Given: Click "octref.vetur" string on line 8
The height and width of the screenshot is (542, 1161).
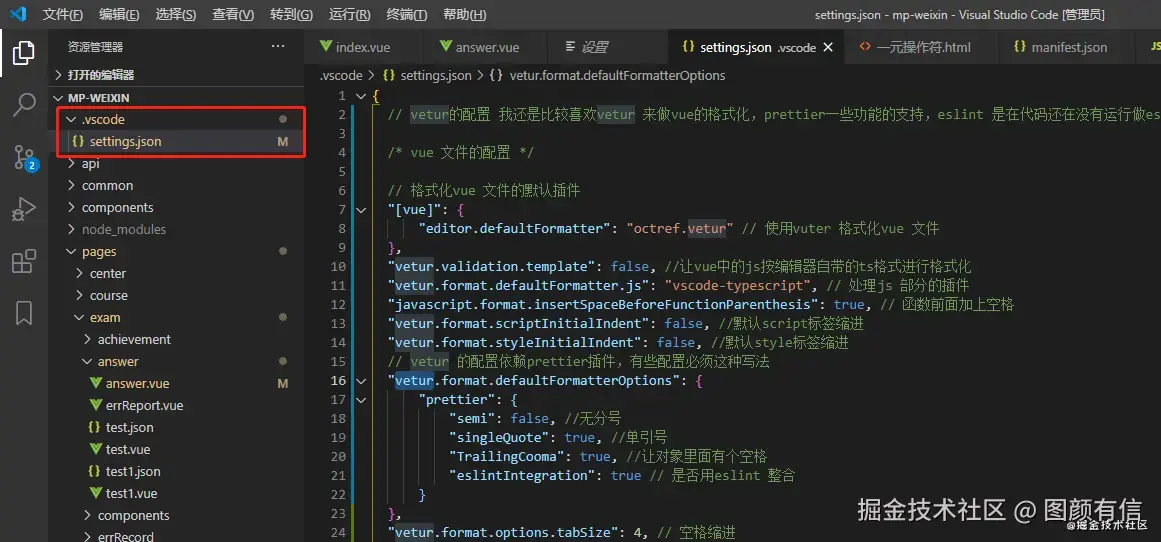Looking at the screenshot, I should point(680,228).
